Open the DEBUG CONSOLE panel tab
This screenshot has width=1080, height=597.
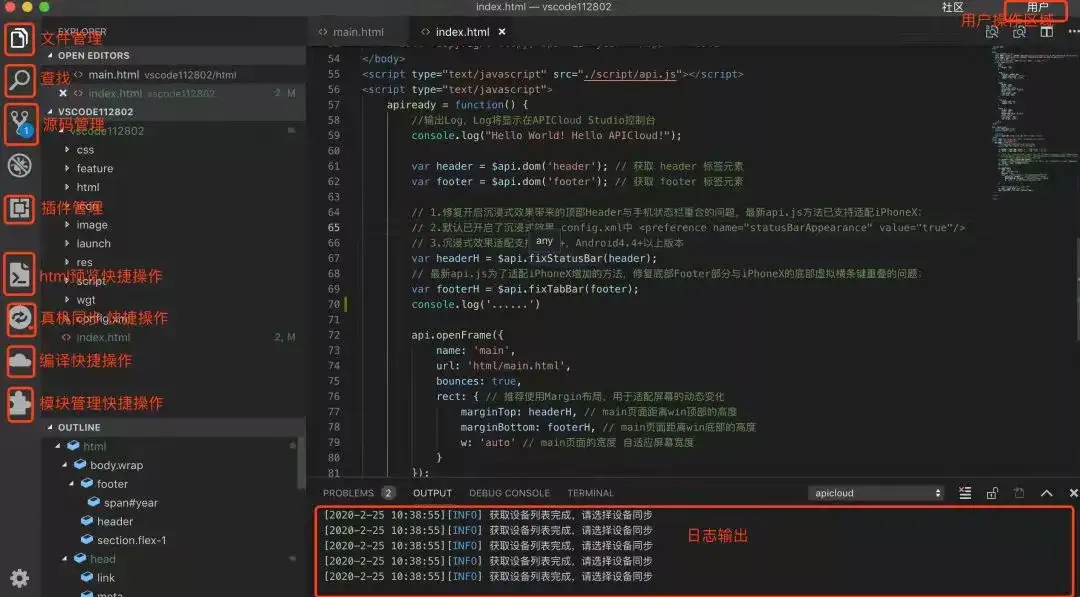coord(510,493)
